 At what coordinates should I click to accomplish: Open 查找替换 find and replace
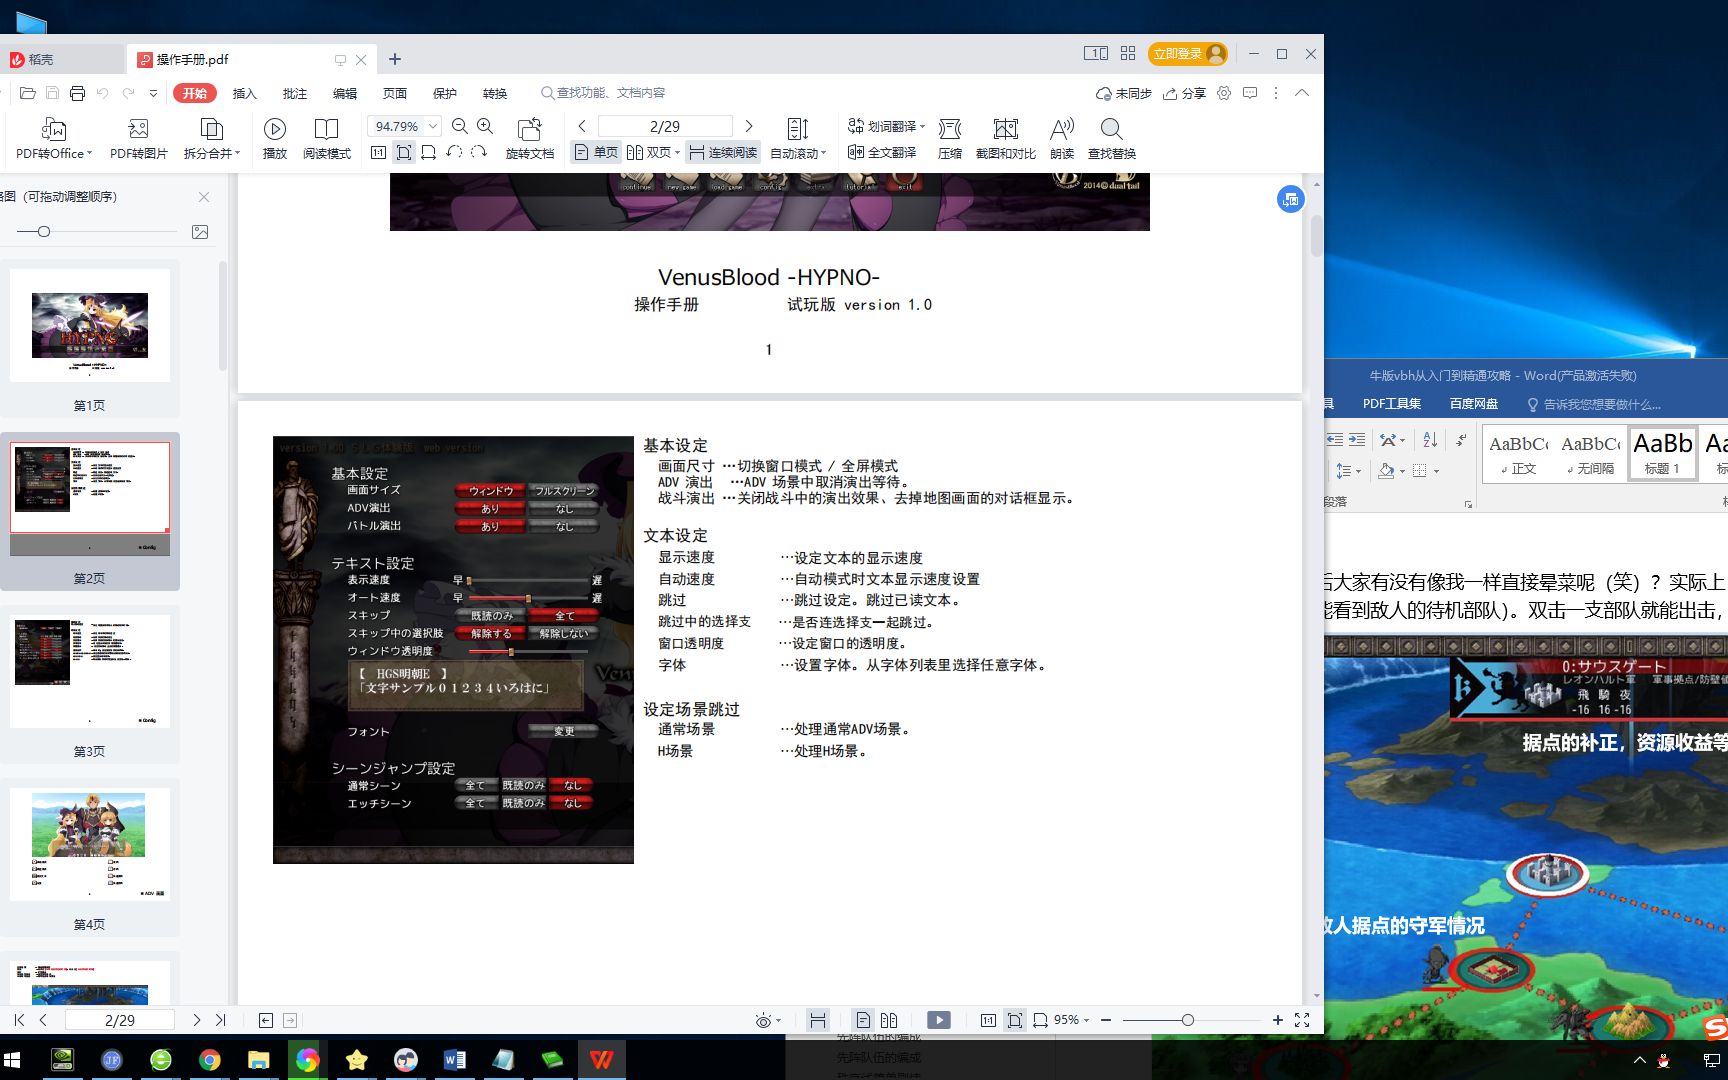(x=1112, y=138)
